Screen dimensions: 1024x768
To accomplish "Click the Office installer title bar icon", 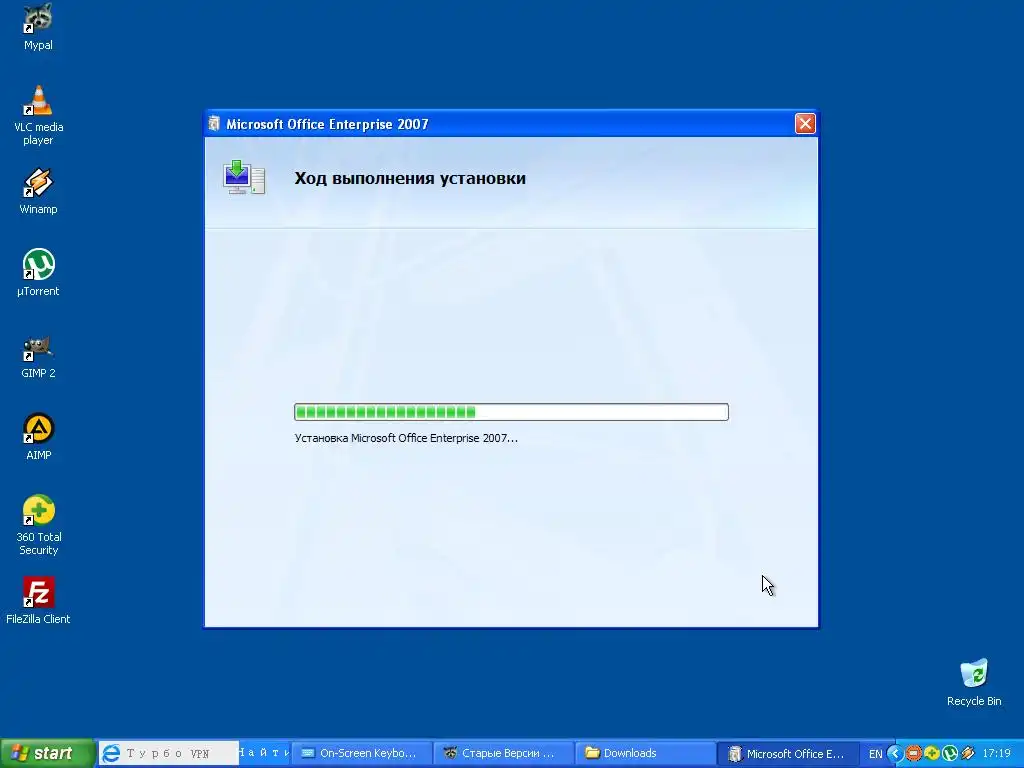I will (x=214, y=123).
